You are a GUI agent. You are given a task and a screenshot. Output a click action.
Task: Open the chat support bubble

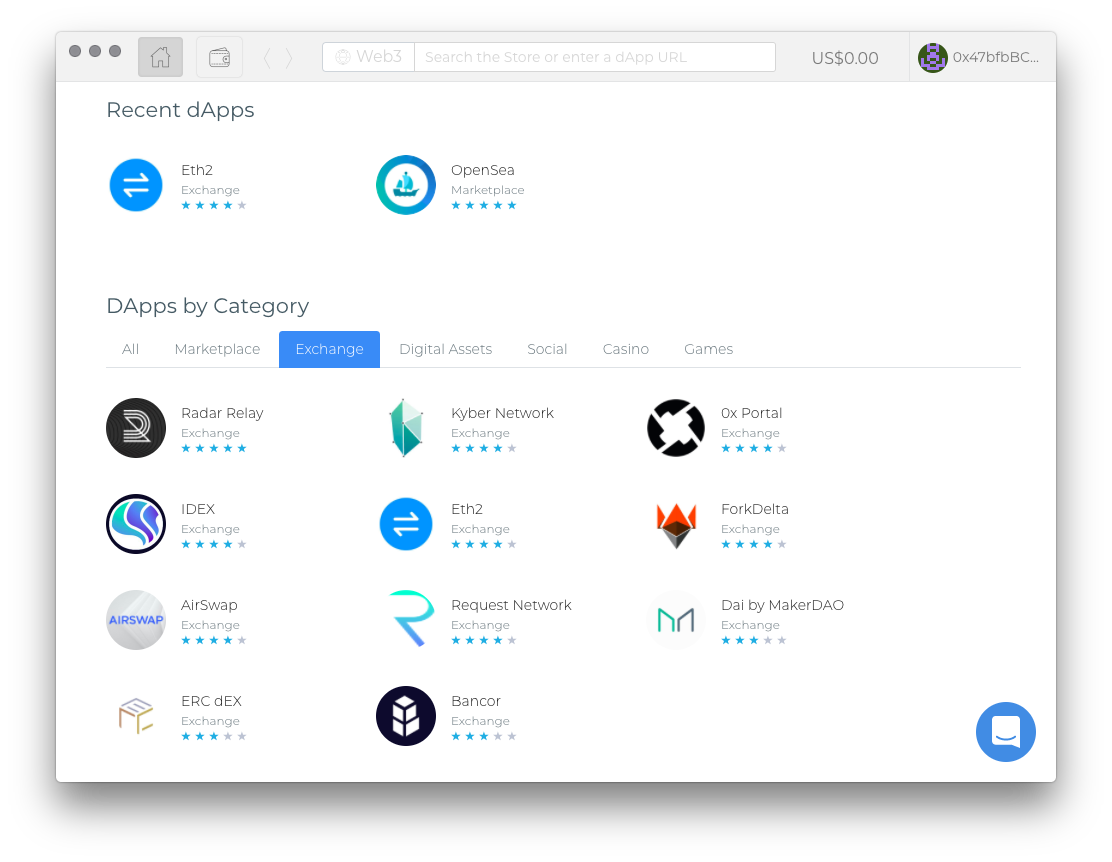click(x=1006, y=732)
